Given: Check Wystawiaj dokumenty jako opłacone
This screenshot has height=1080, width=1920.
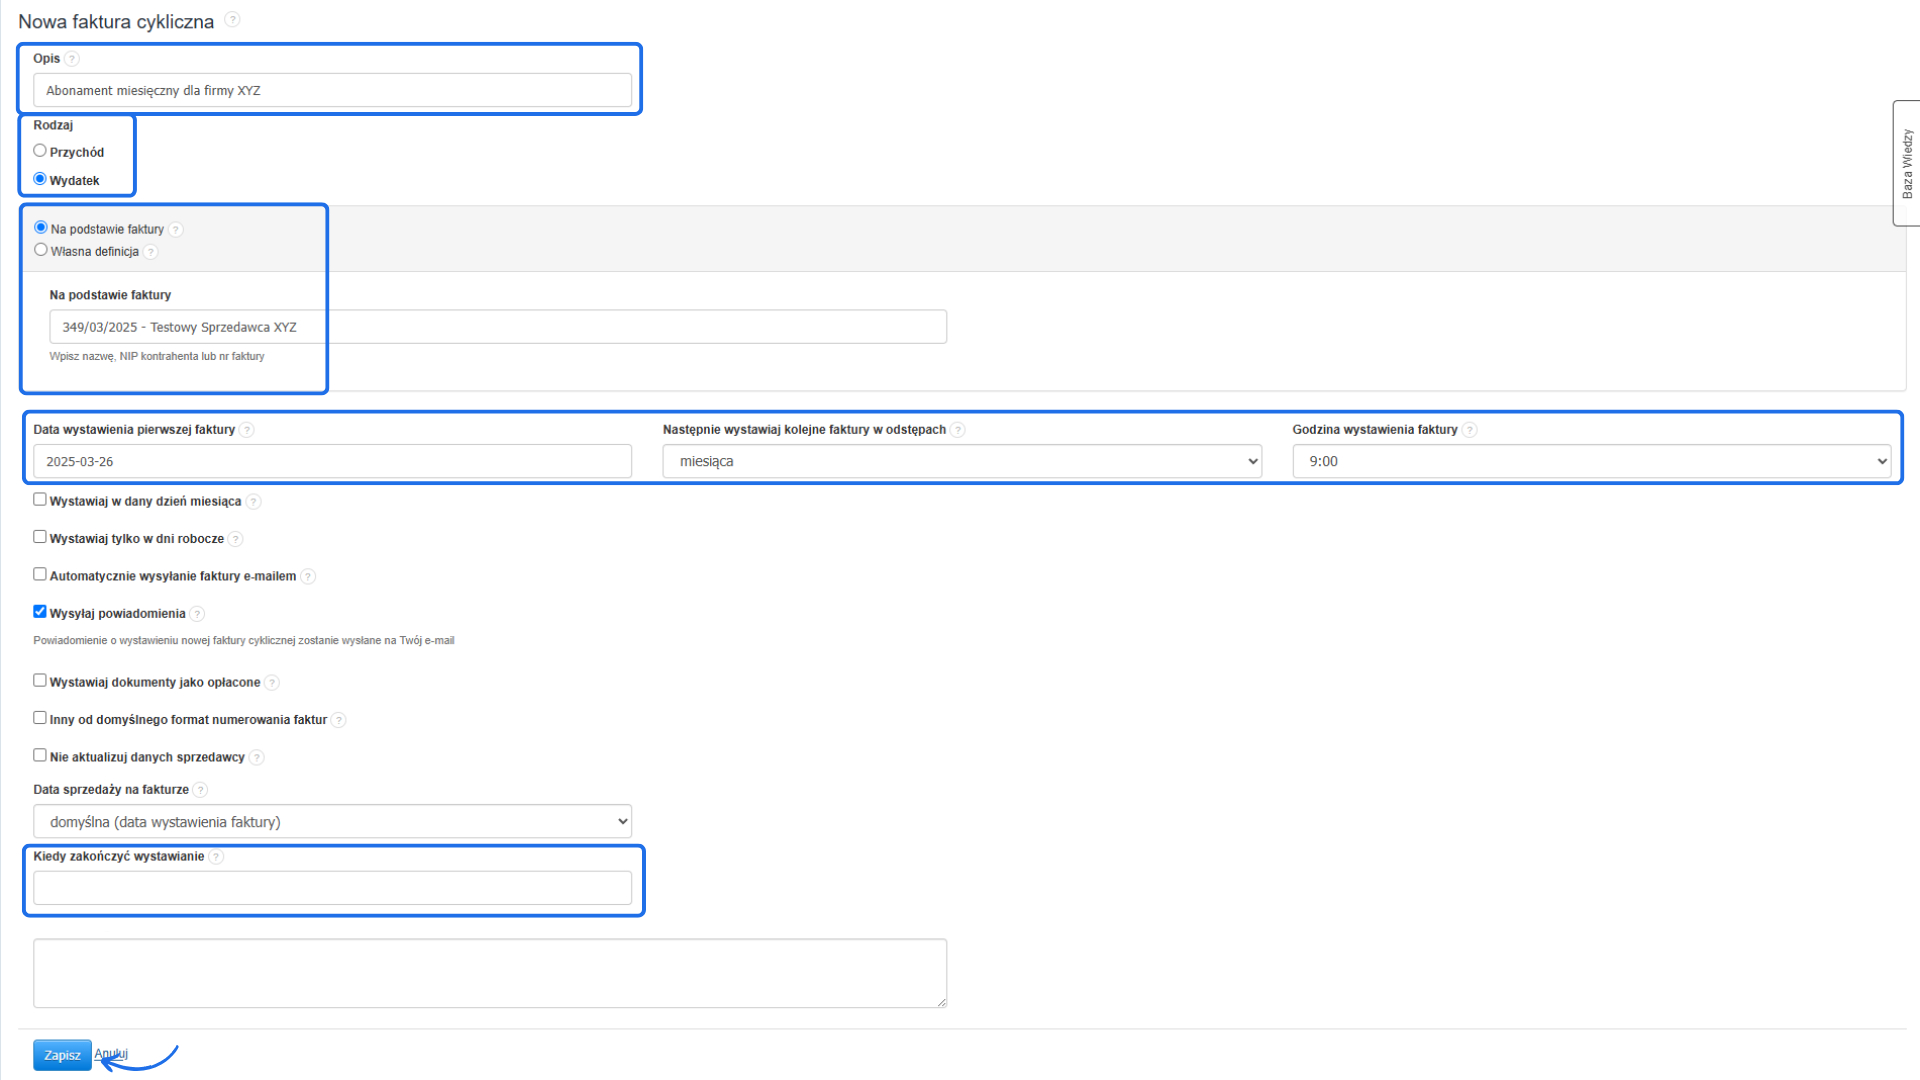Looking at the screenshot, I should point(40,681).
